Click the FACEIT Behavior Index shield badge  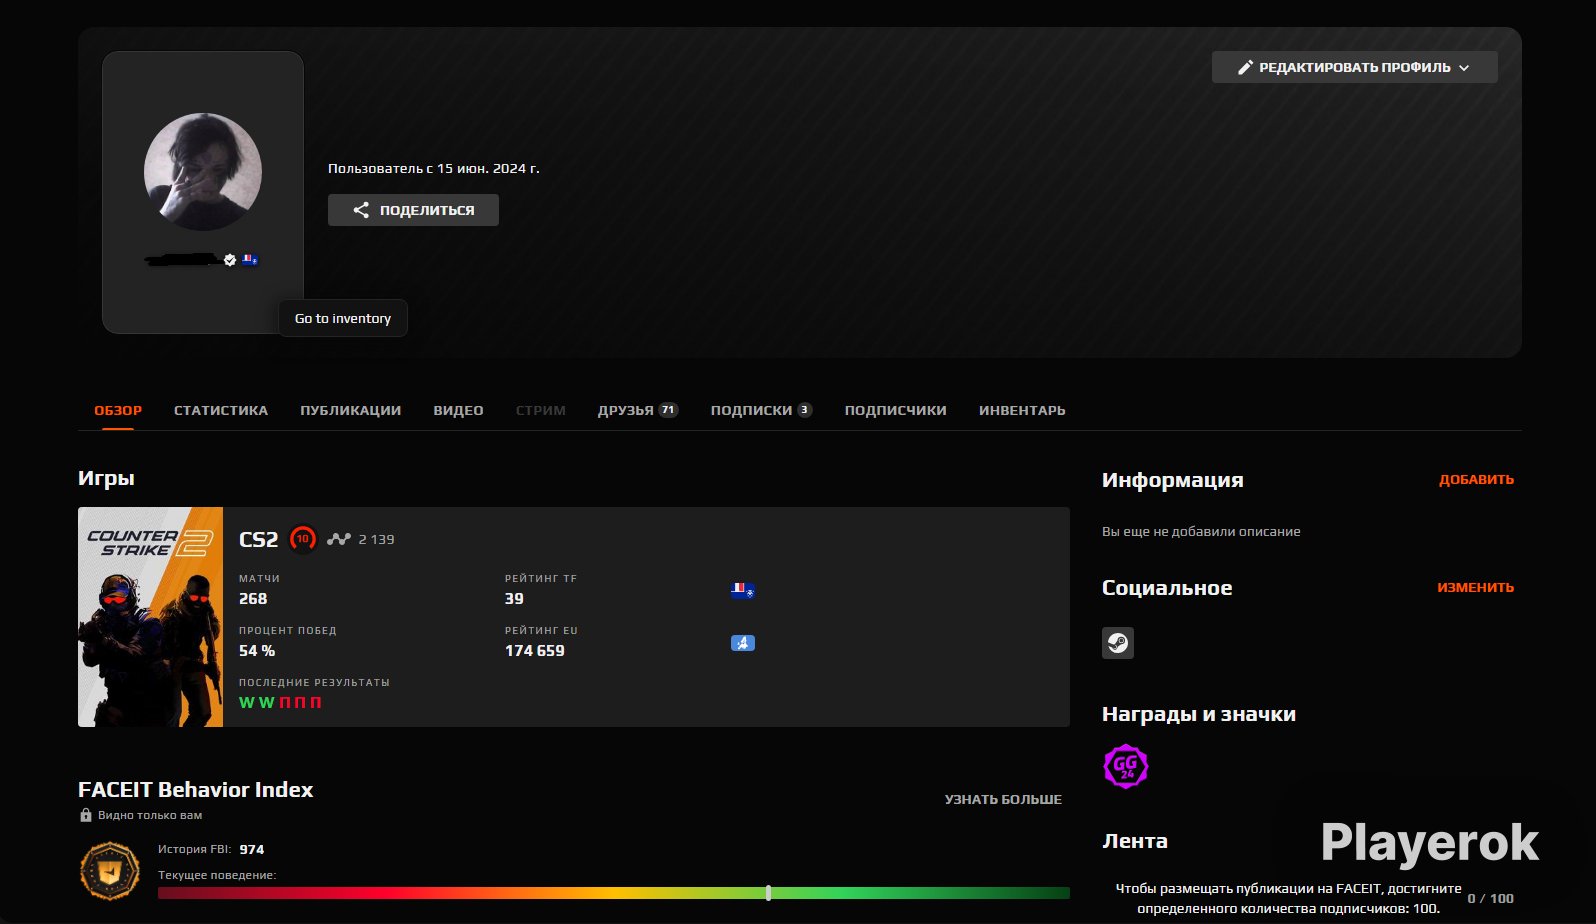coord(109,871)
